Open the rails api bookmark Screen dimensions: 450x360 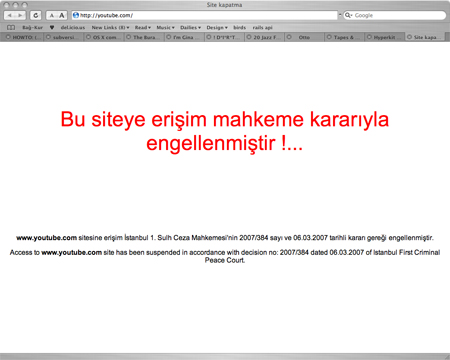coord(262,28)
